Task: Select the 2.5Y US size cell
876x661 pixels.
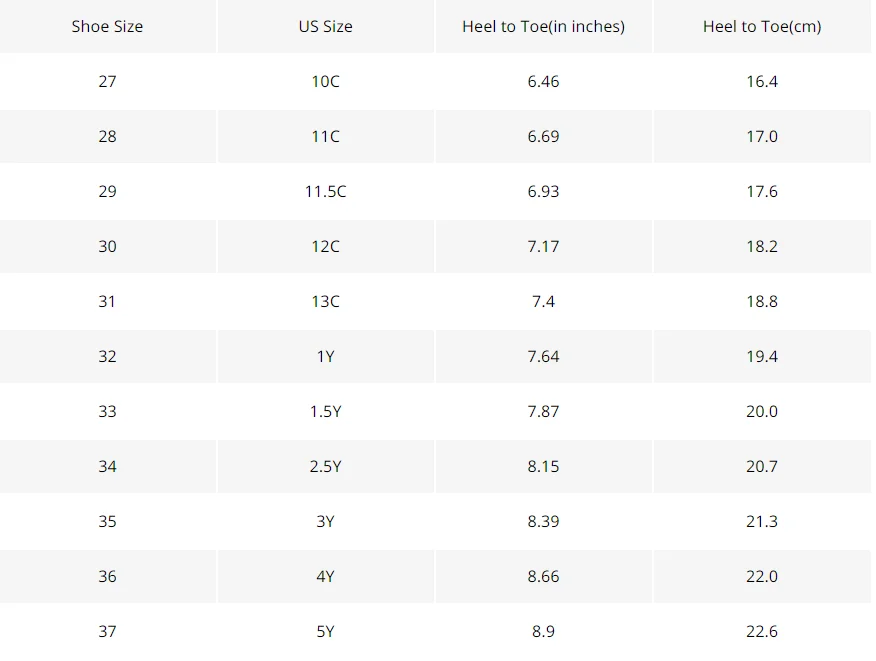Action: [x=326, y=467]
